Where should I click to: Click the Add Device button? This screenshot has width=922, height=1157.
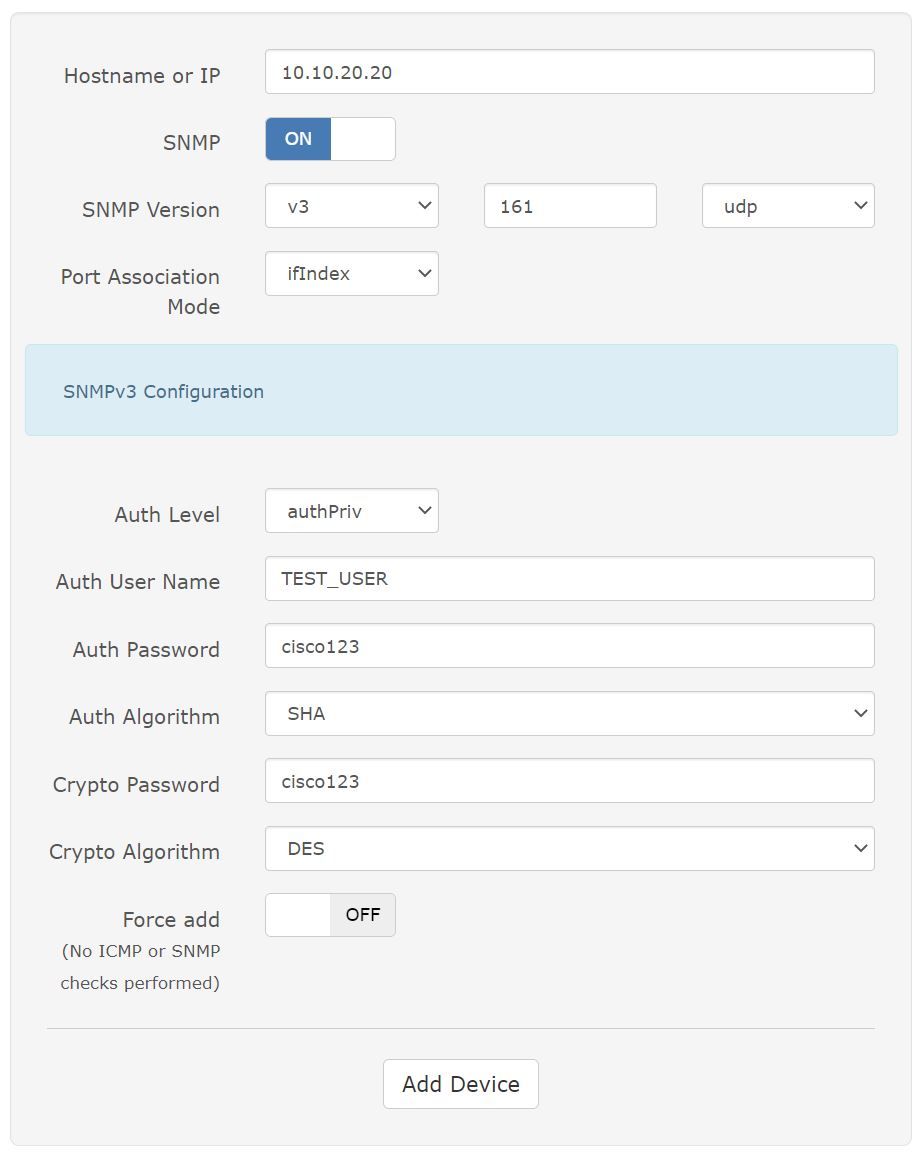pos(461,1084)
